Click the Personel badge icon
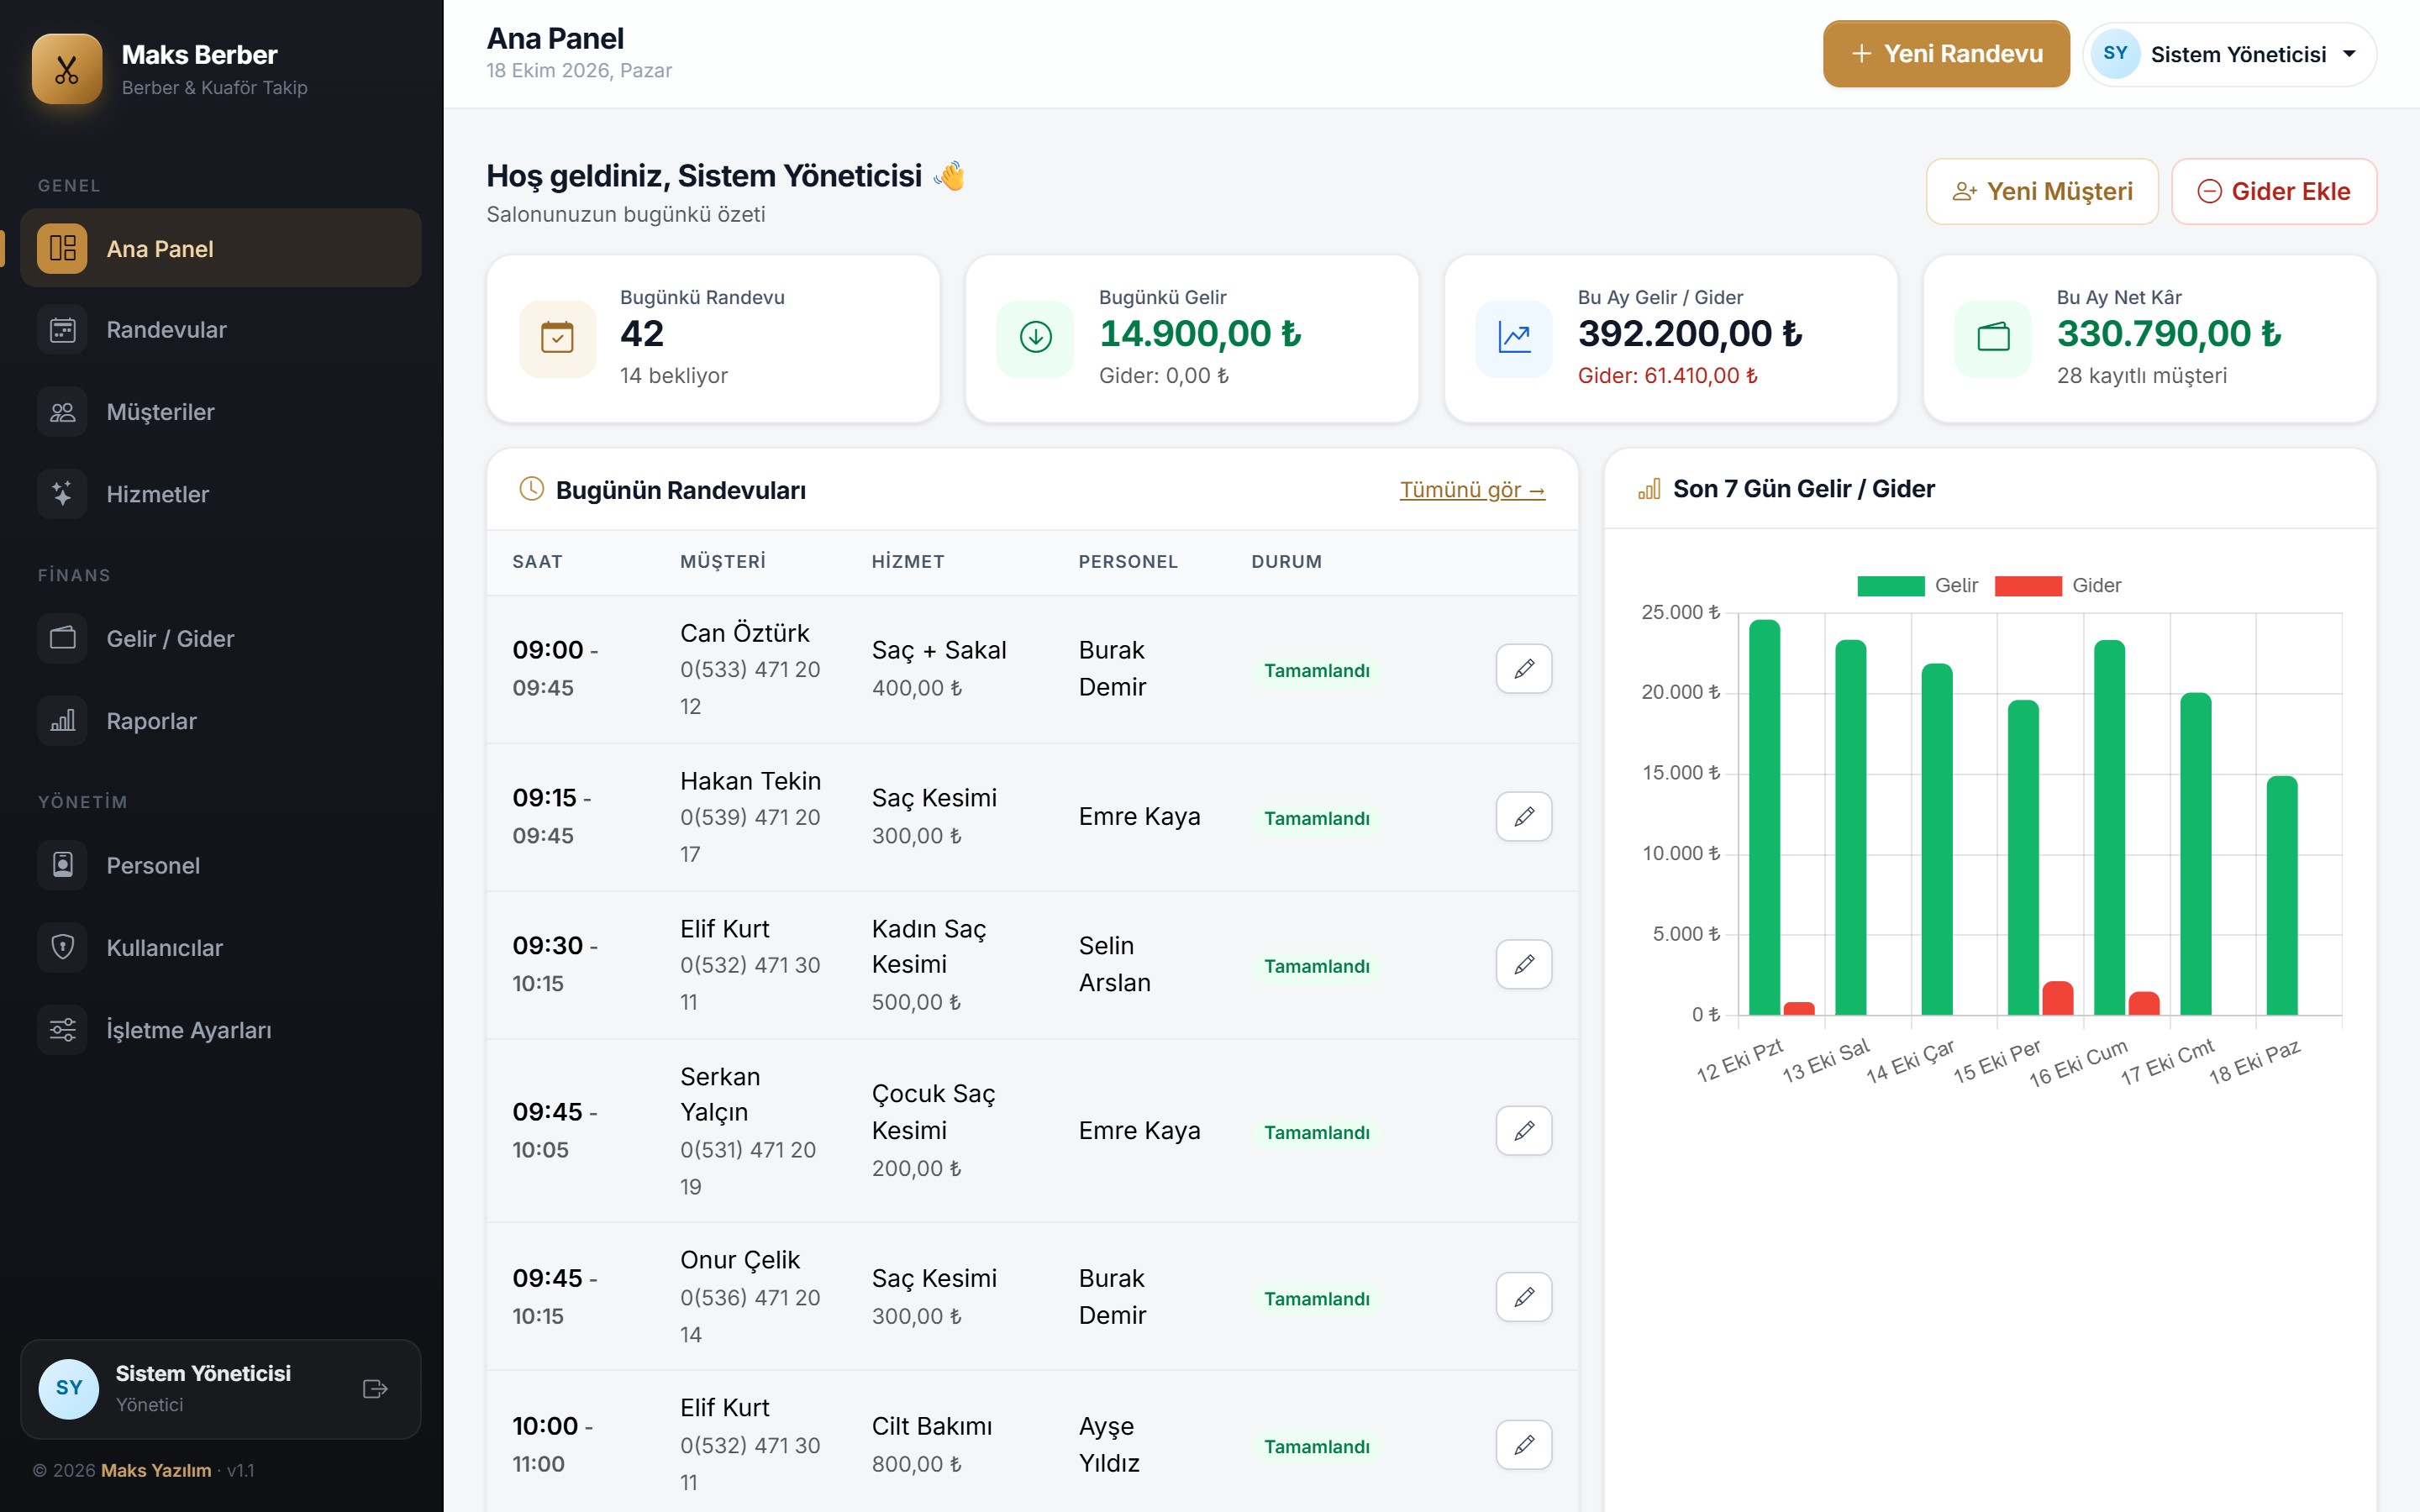 tap(63, 865)
